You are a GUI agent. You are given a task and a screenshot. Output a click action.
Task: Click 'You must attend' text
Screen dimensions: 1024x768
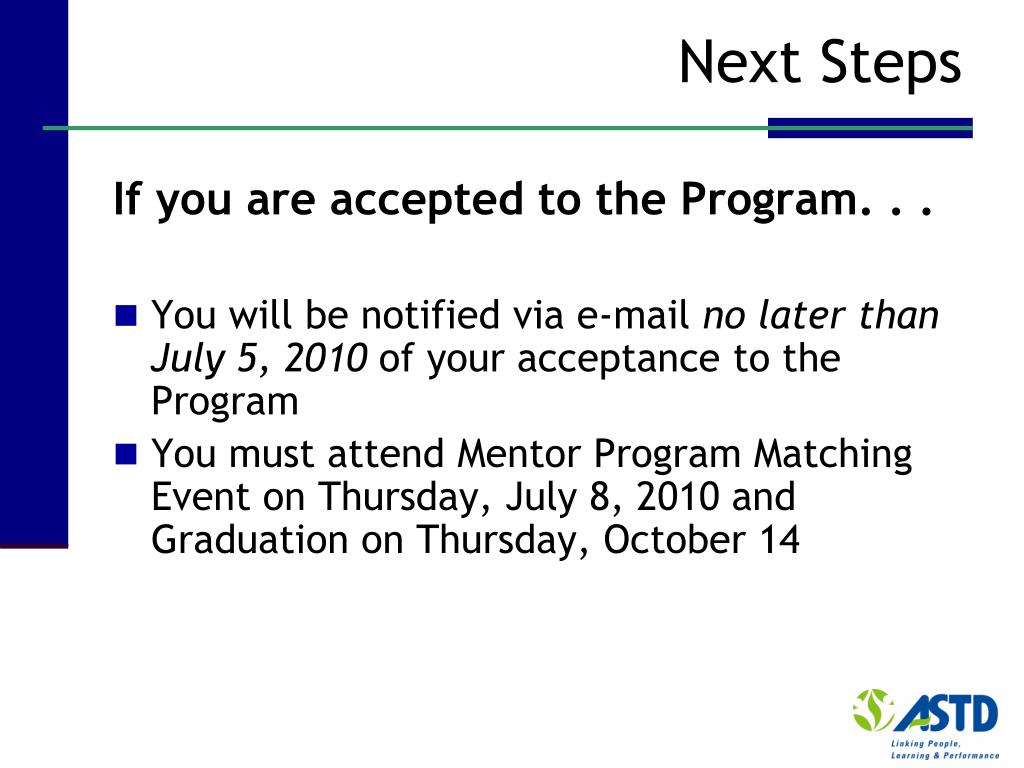tap(298, 454)
